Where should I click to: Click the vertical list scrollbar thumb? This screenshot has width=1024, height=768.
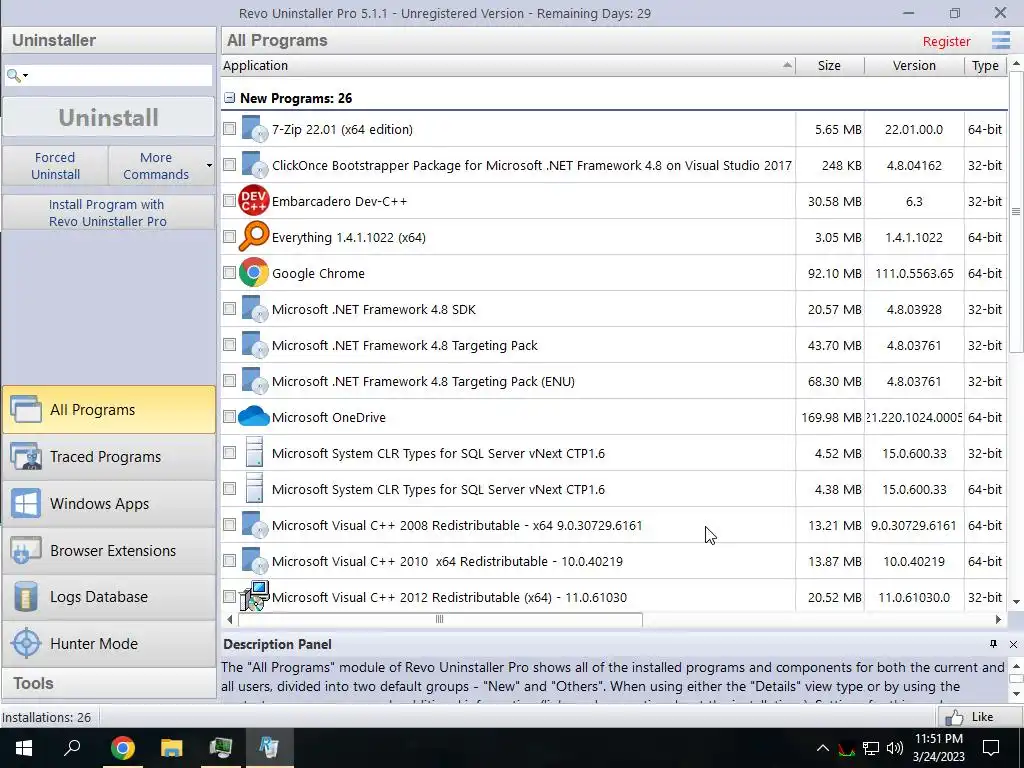tap(1016, 212)
